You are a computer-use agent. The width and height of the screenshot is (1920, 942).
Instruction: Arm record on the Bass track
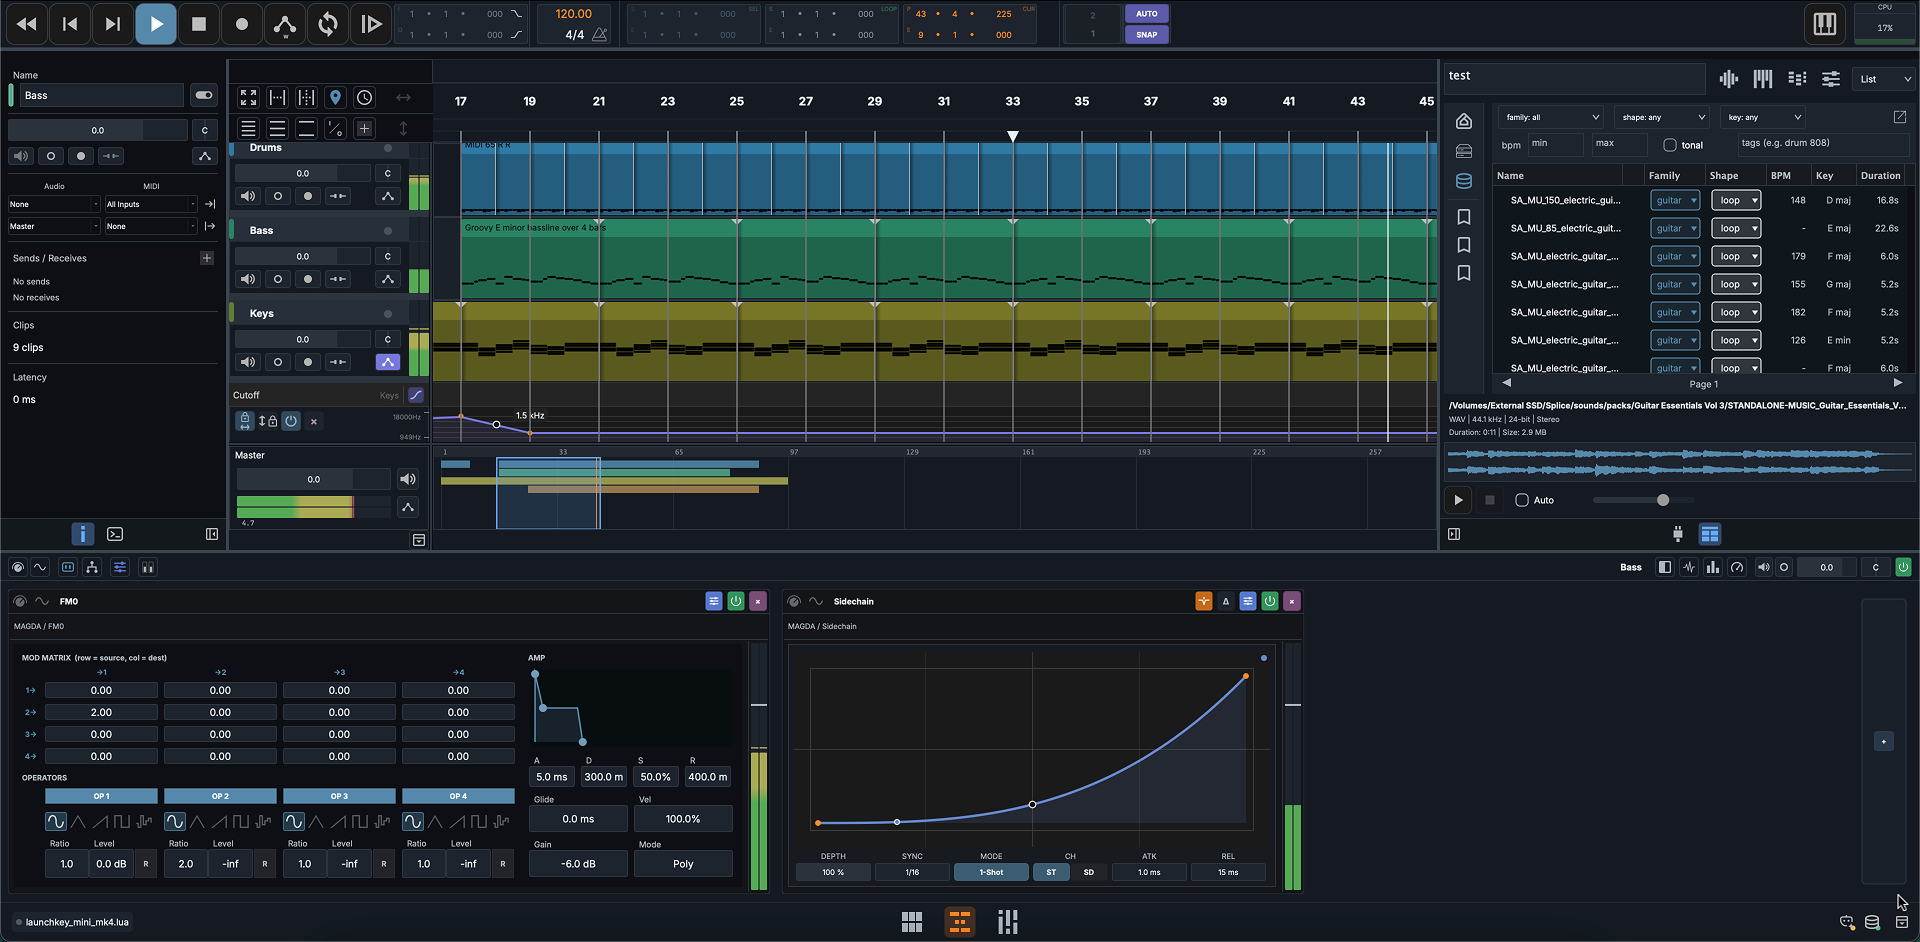tap(308, 279)
